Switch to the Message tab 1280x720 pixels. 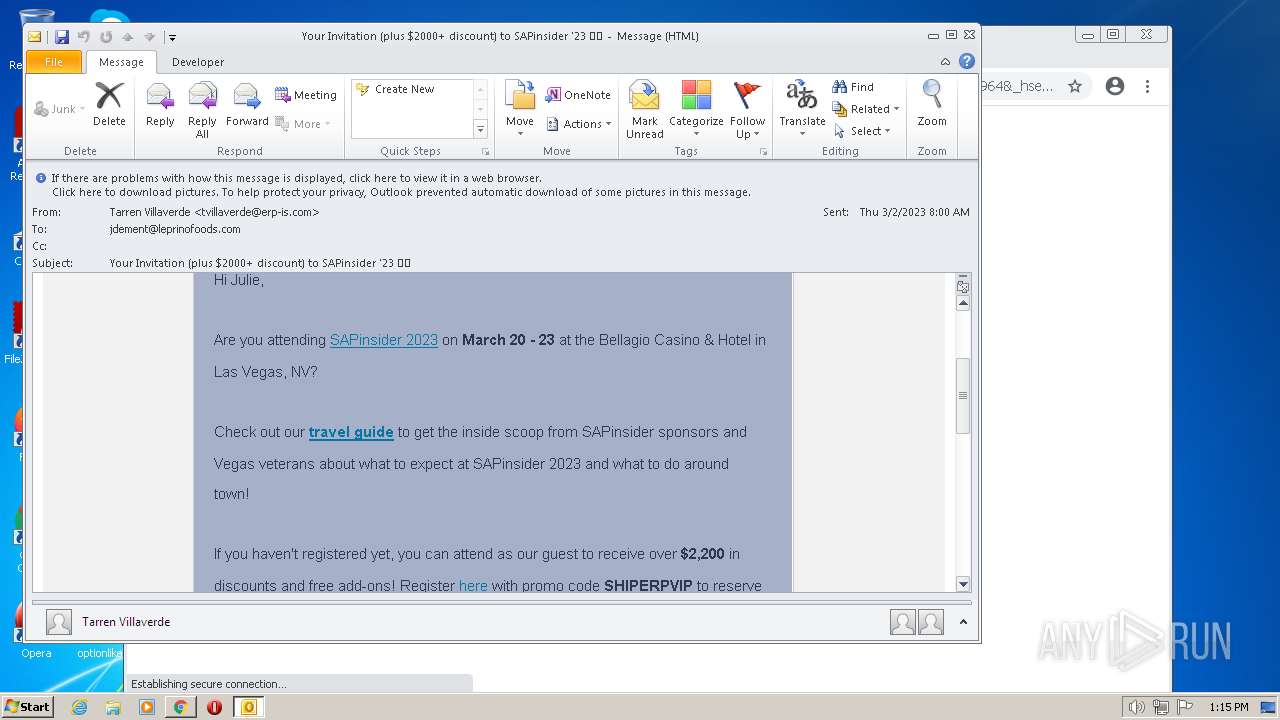pyautogui.click(x=121, y=62)
